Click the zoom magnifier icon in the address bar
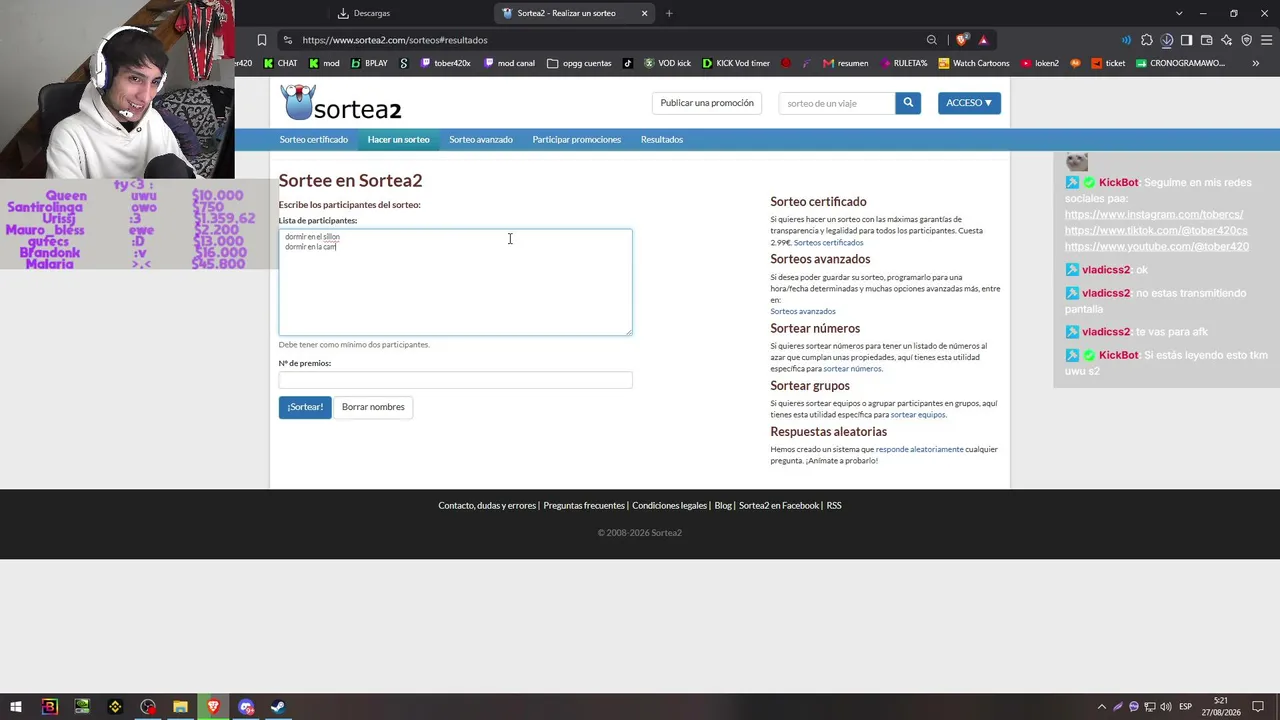The width and height of the screenshot is (1280, 720). (x=932, y=40)
